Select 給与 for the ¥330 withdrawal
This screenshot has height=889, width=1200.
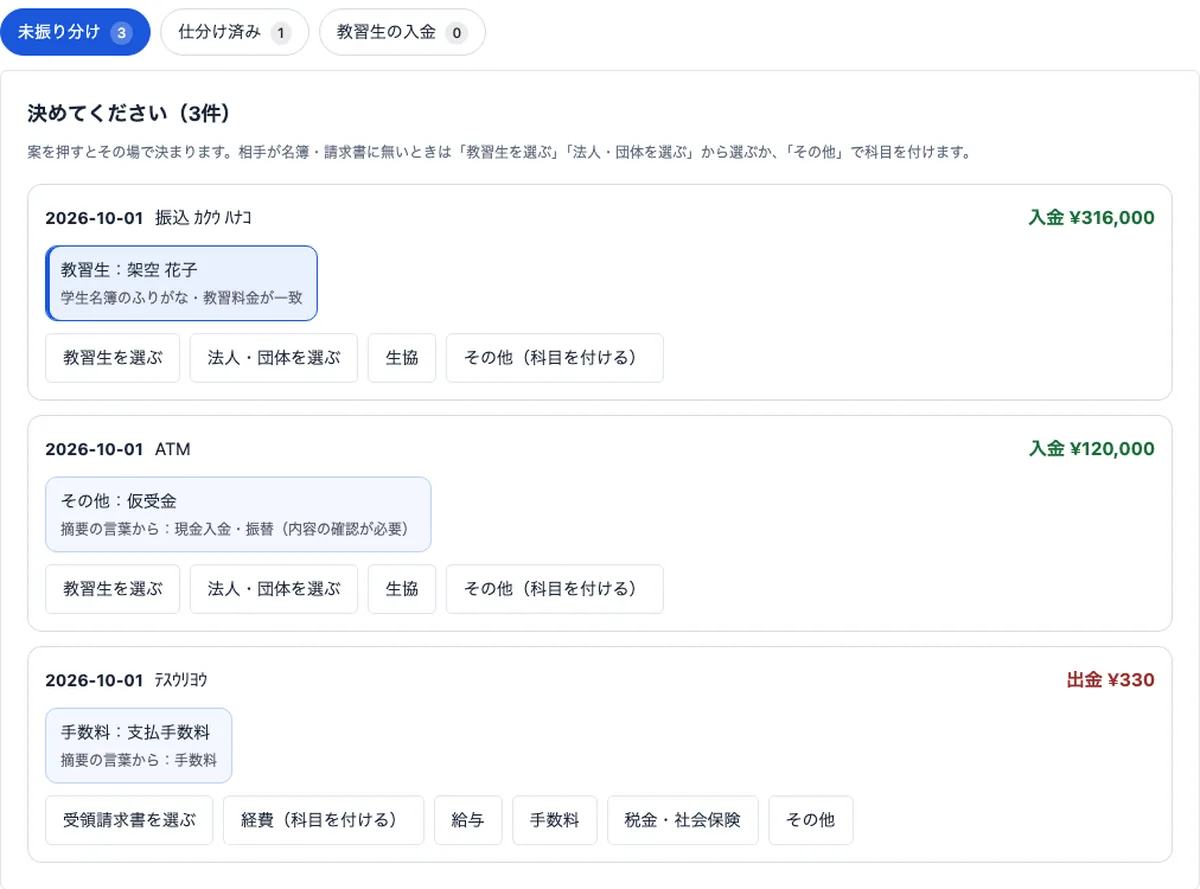point(468,820)
